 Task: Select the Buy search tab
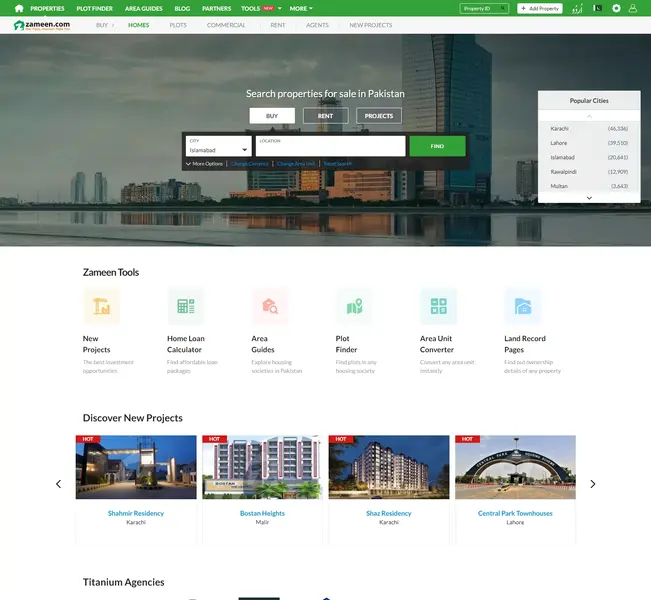point(272,116)
